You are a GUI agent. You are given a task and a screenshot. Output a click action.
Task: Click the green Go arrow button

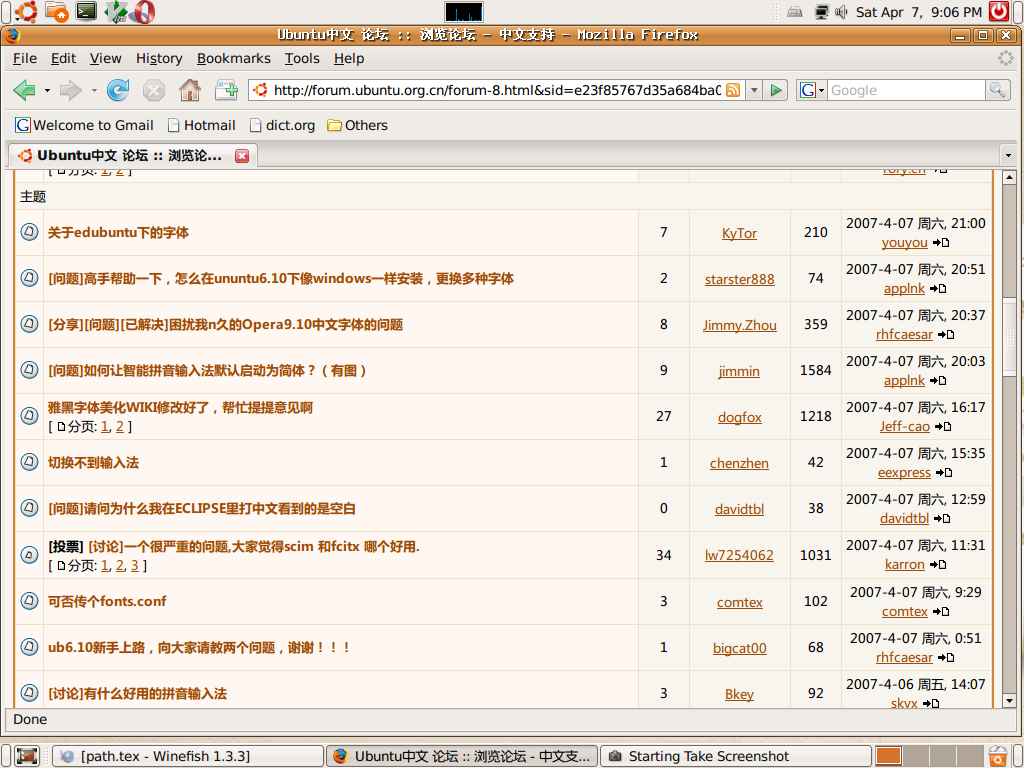pyautogui.click(x=776, y=90)
